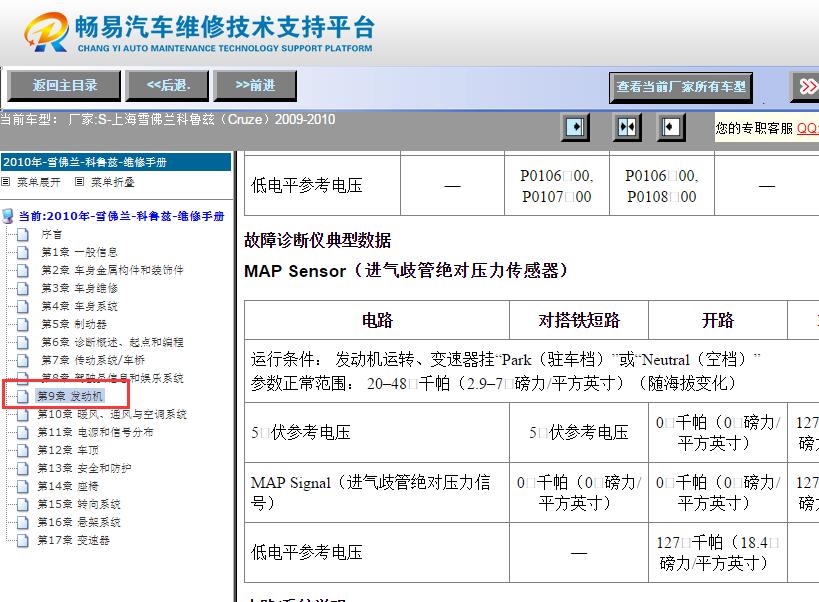Go forward with the >>前进 button
Image resolution: width=819 pixels, height=602 pixels.
click(255, 86)
